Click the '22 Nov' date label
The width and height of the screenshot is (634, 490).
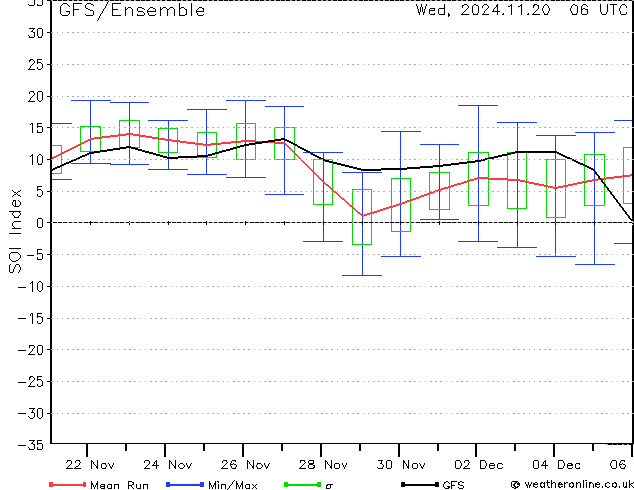(90, 465)
